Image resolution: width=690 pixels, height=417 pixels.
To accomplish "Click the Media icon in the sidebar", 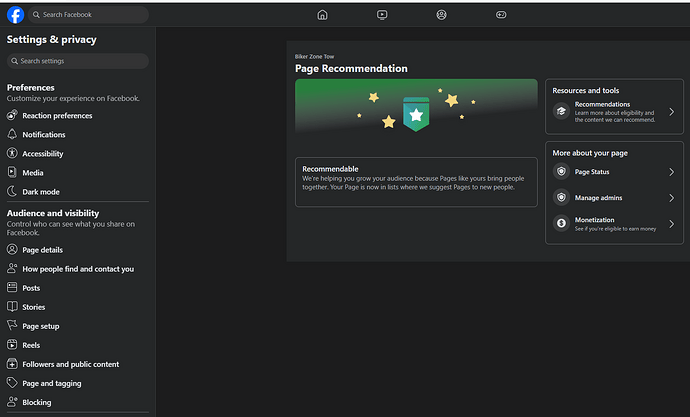I will coord(12,172).
